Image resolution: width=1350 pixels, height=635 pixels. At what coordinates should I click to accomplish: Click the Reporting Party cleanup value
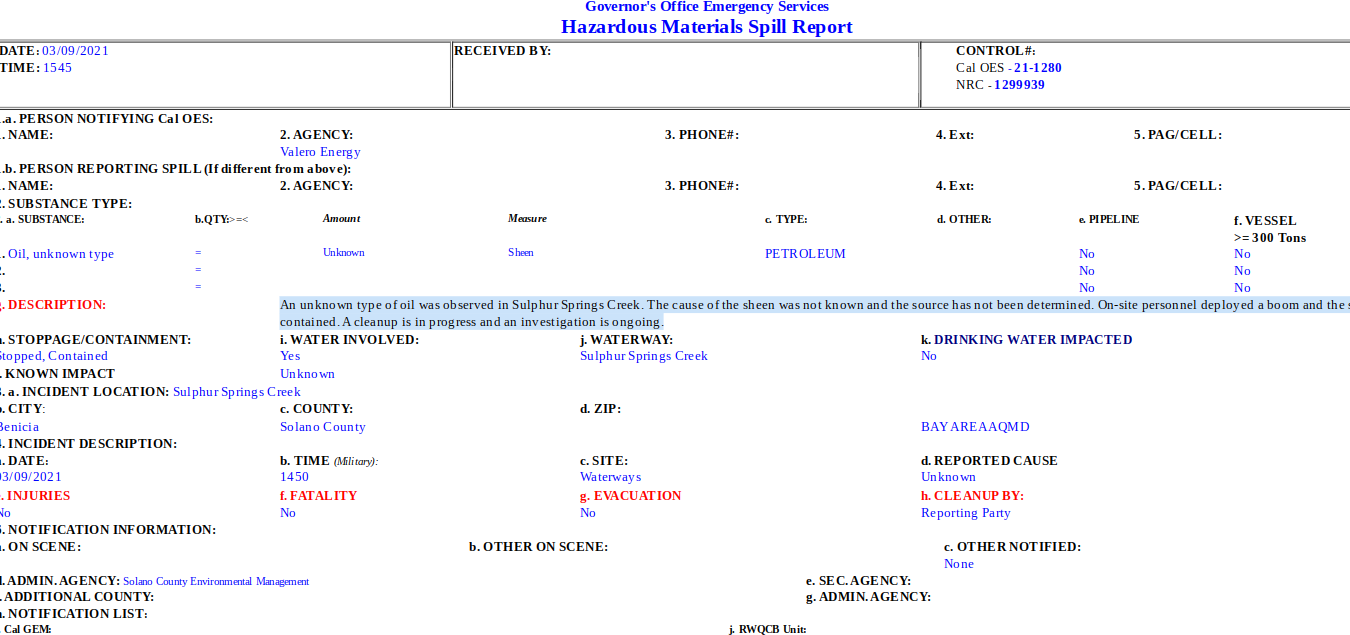click(x=965, y=513)
